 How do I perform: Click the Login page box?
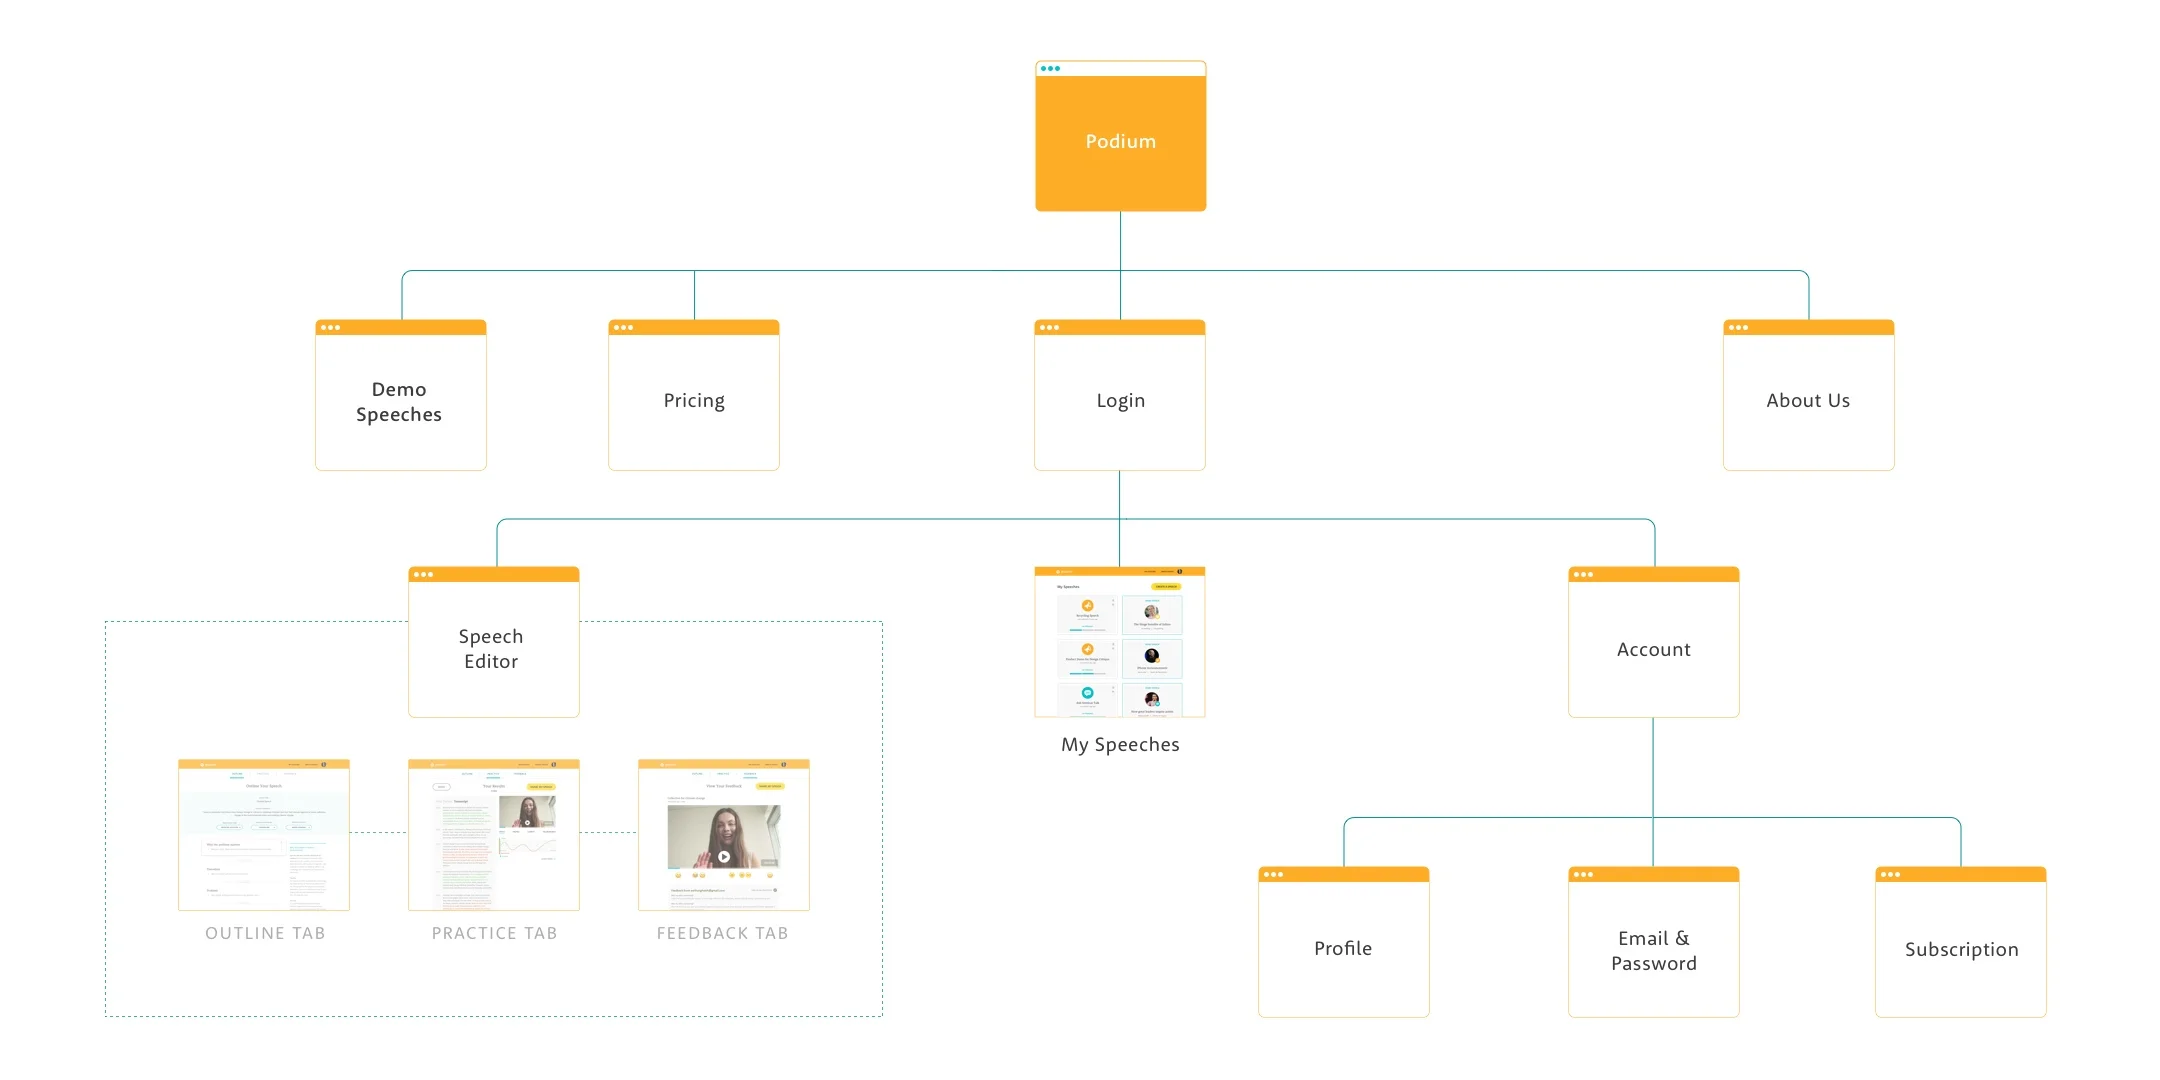pos(1120,395)
